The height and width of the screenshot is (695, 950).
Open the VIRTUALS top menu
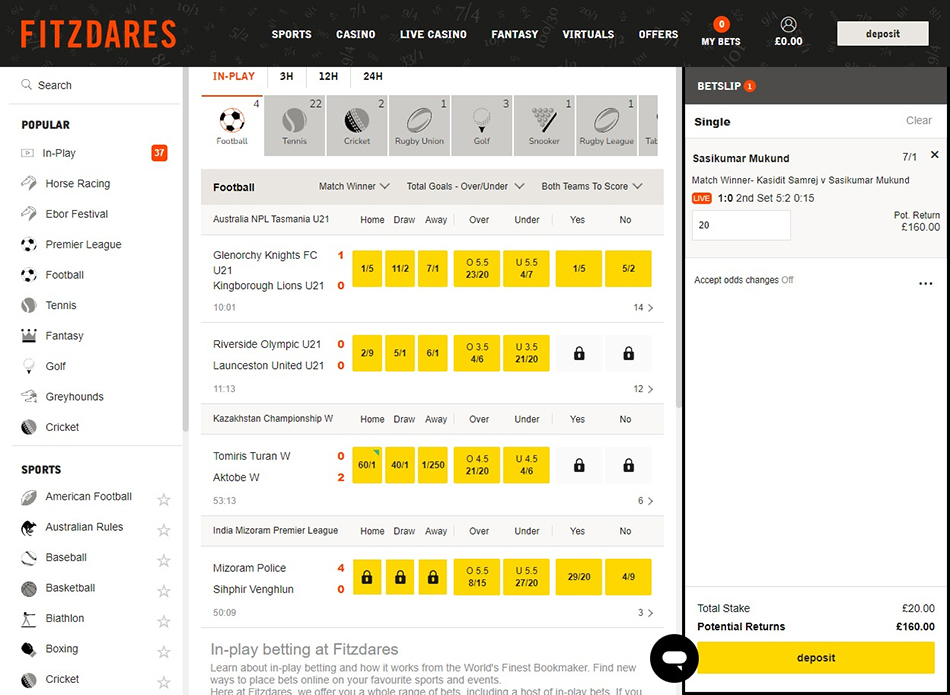(588, 35)
